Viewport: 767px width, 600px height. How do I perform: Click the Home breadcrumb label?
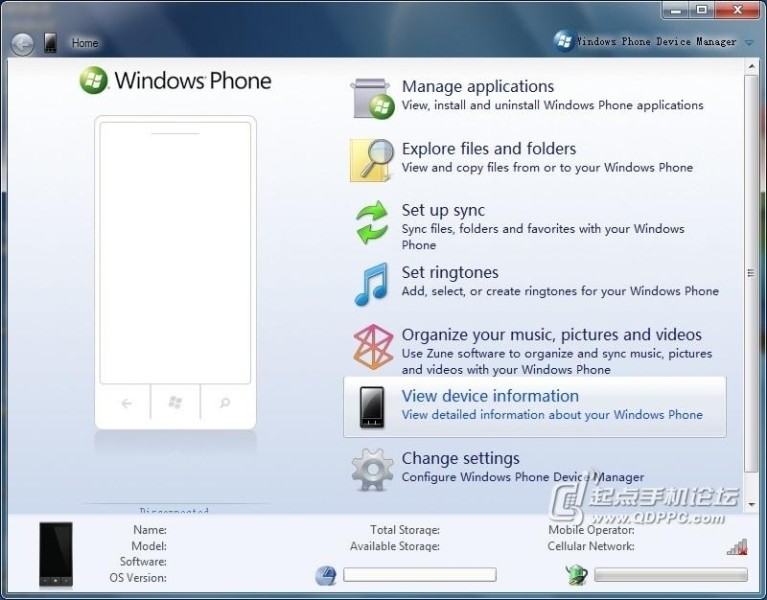coord(85,43)
